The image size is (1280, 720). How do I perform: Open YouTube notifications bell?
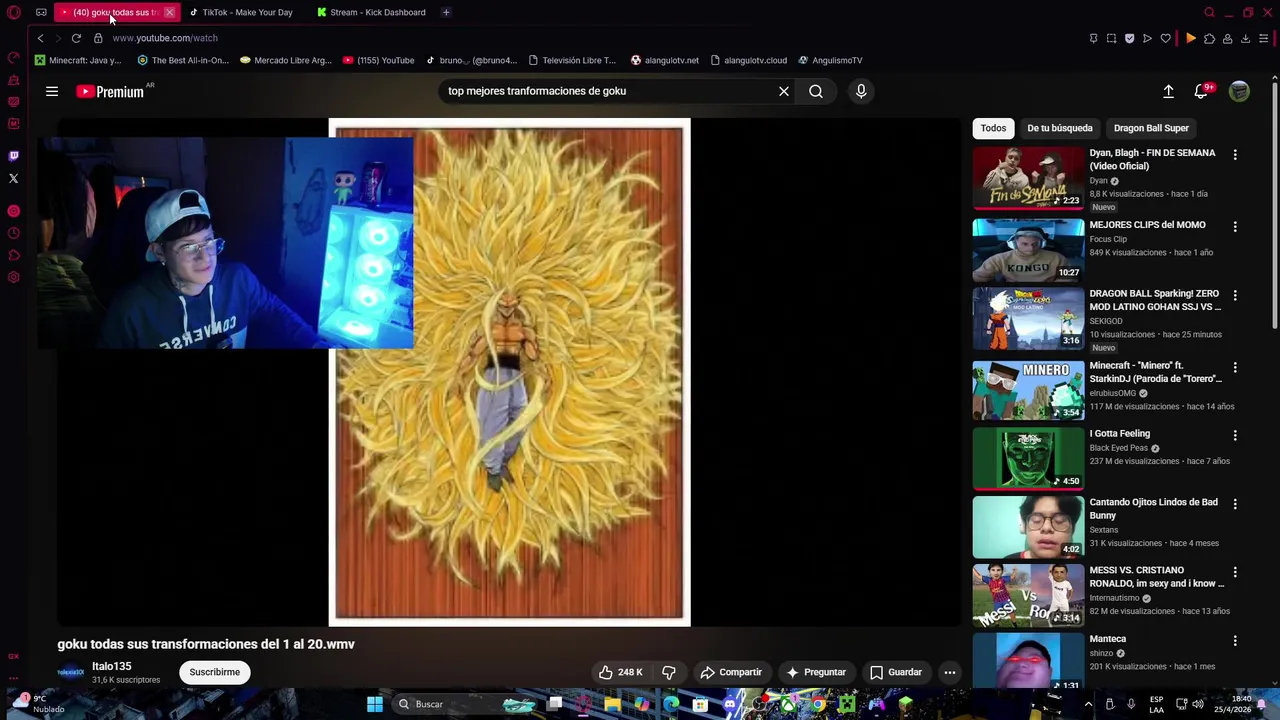[x=1201, y=91]
